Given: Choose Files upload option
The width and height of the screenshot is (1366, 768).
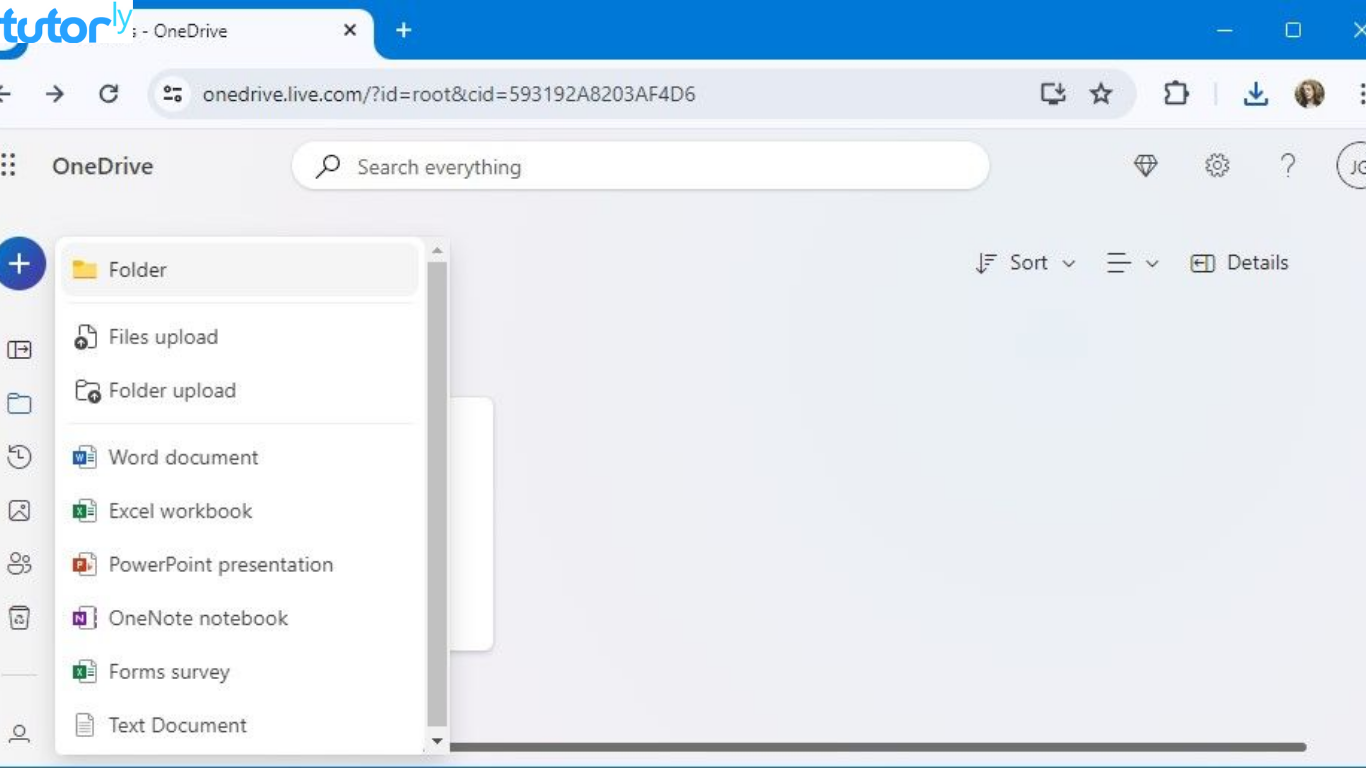Looking at the screenshot, I should tap(240, 337).
